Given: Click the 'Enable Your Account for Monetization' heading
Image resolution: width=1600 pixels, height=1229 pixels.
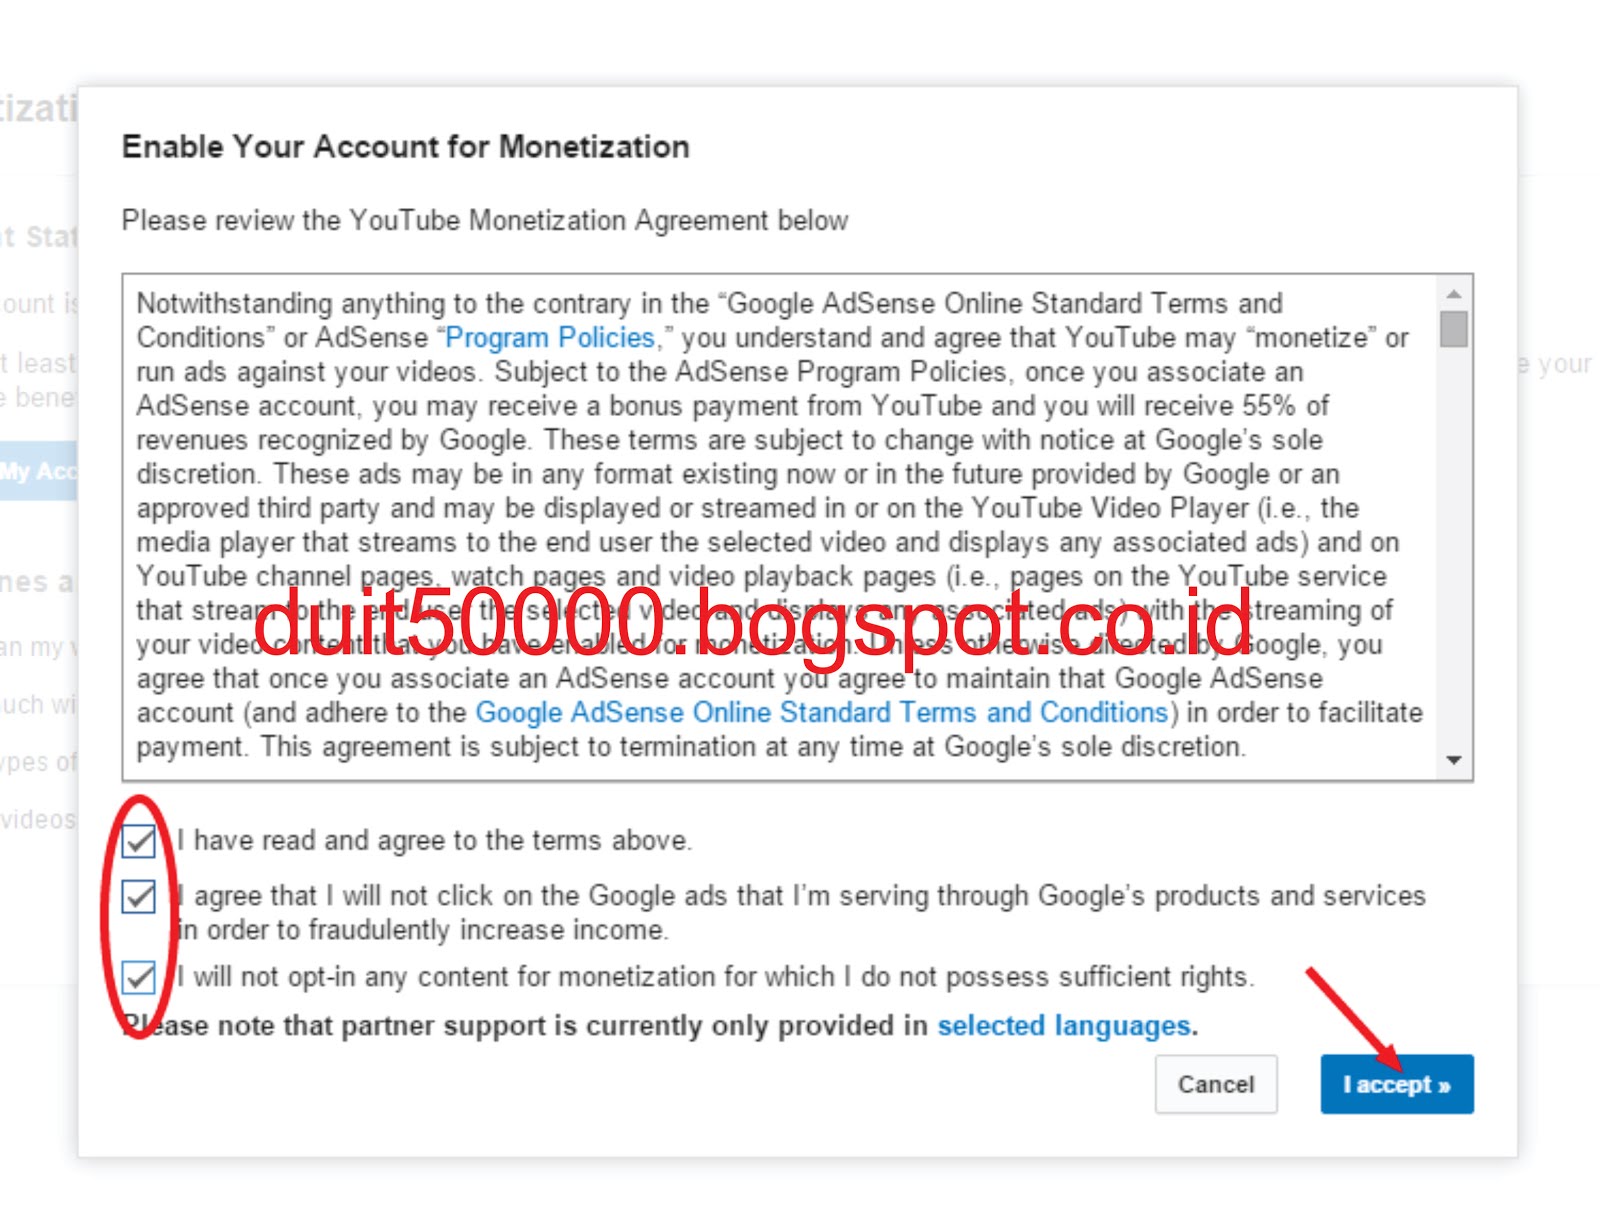Looking at the screenshot, I should [x=405, y=147].
